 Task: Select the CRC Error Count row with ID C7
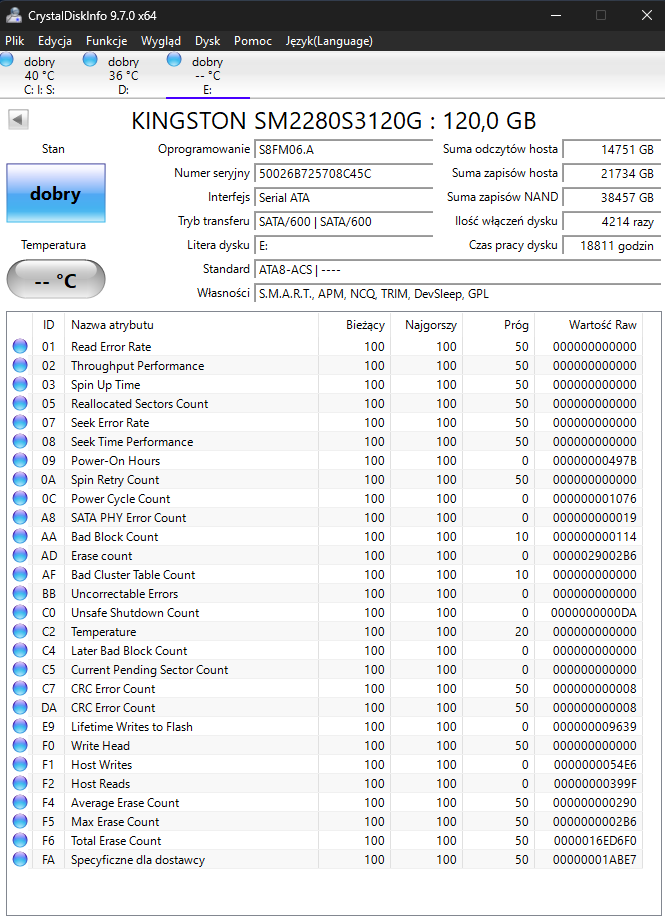pyautogui.click(x=325, y=688)
